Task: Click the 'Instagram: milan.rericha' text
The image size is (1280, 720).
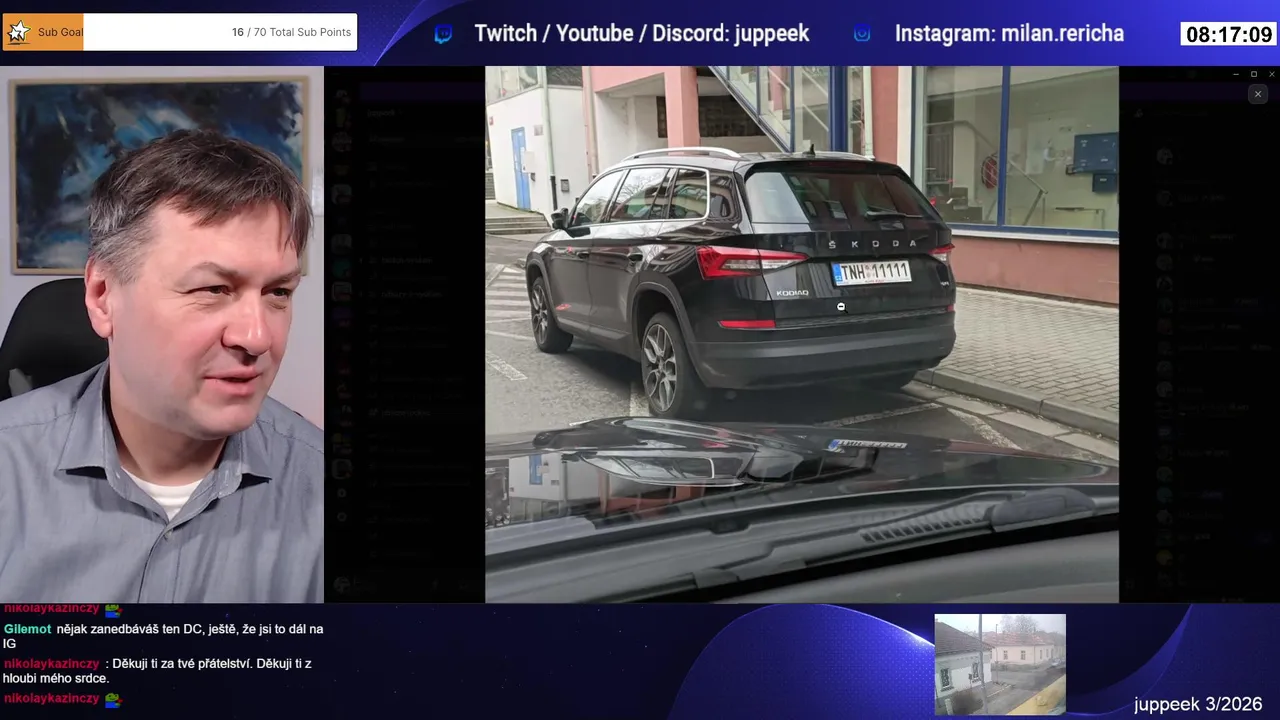Action: (x=1009, y=34)
